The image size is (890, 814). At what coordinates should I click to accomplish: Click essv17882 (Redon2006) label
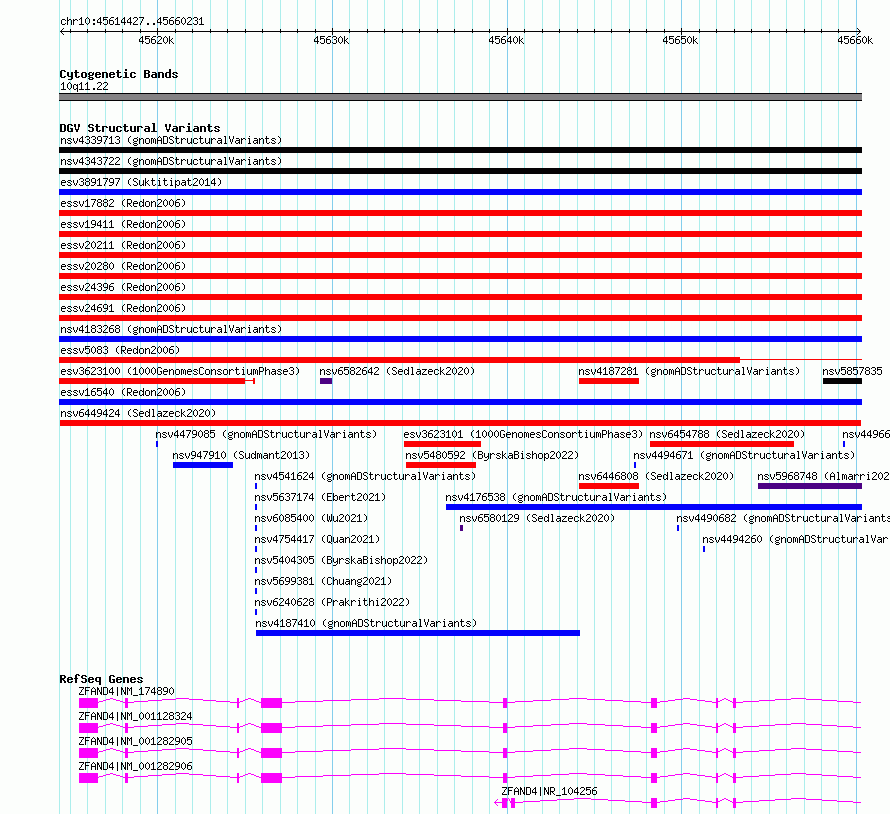coord(123,203)
